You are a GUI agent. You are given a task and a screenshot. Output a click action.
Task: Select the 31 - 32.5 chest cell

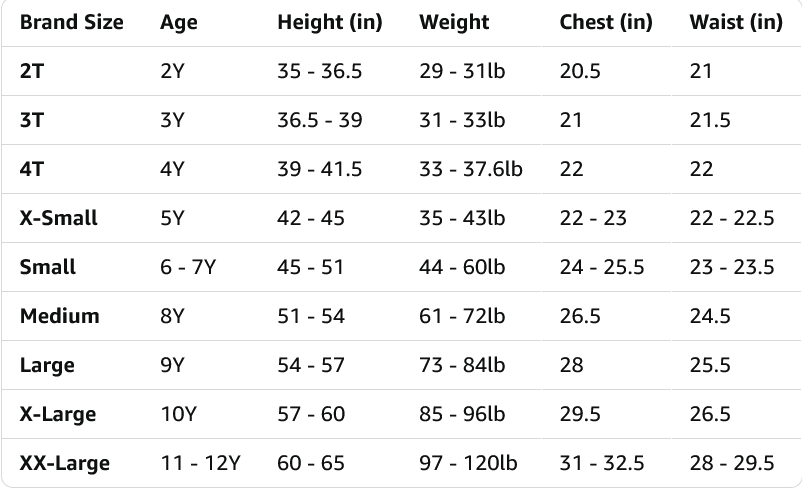(602, 463)
